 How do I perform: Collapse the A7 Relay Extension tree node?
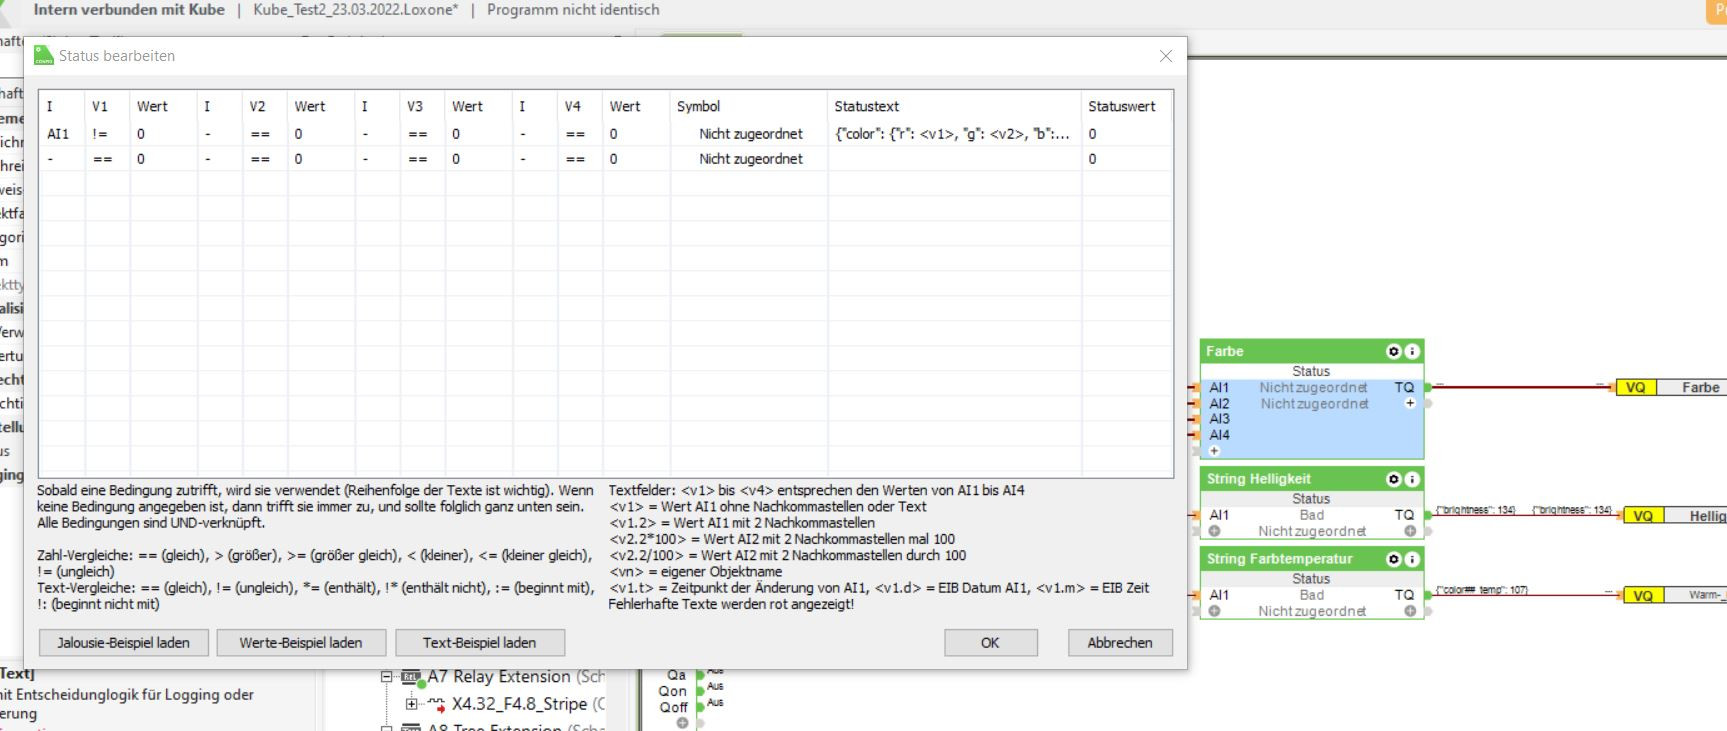(387, 677)
